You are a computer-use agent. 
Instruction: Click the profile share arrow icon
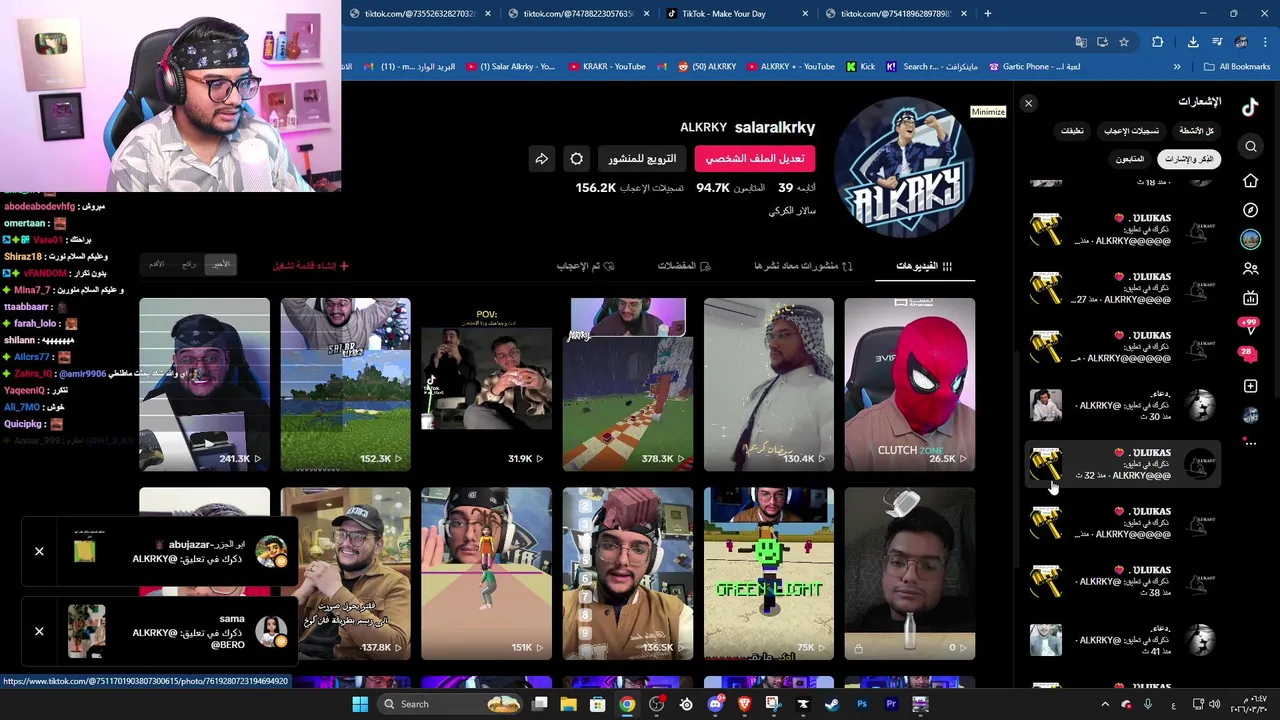click(541, 159)
